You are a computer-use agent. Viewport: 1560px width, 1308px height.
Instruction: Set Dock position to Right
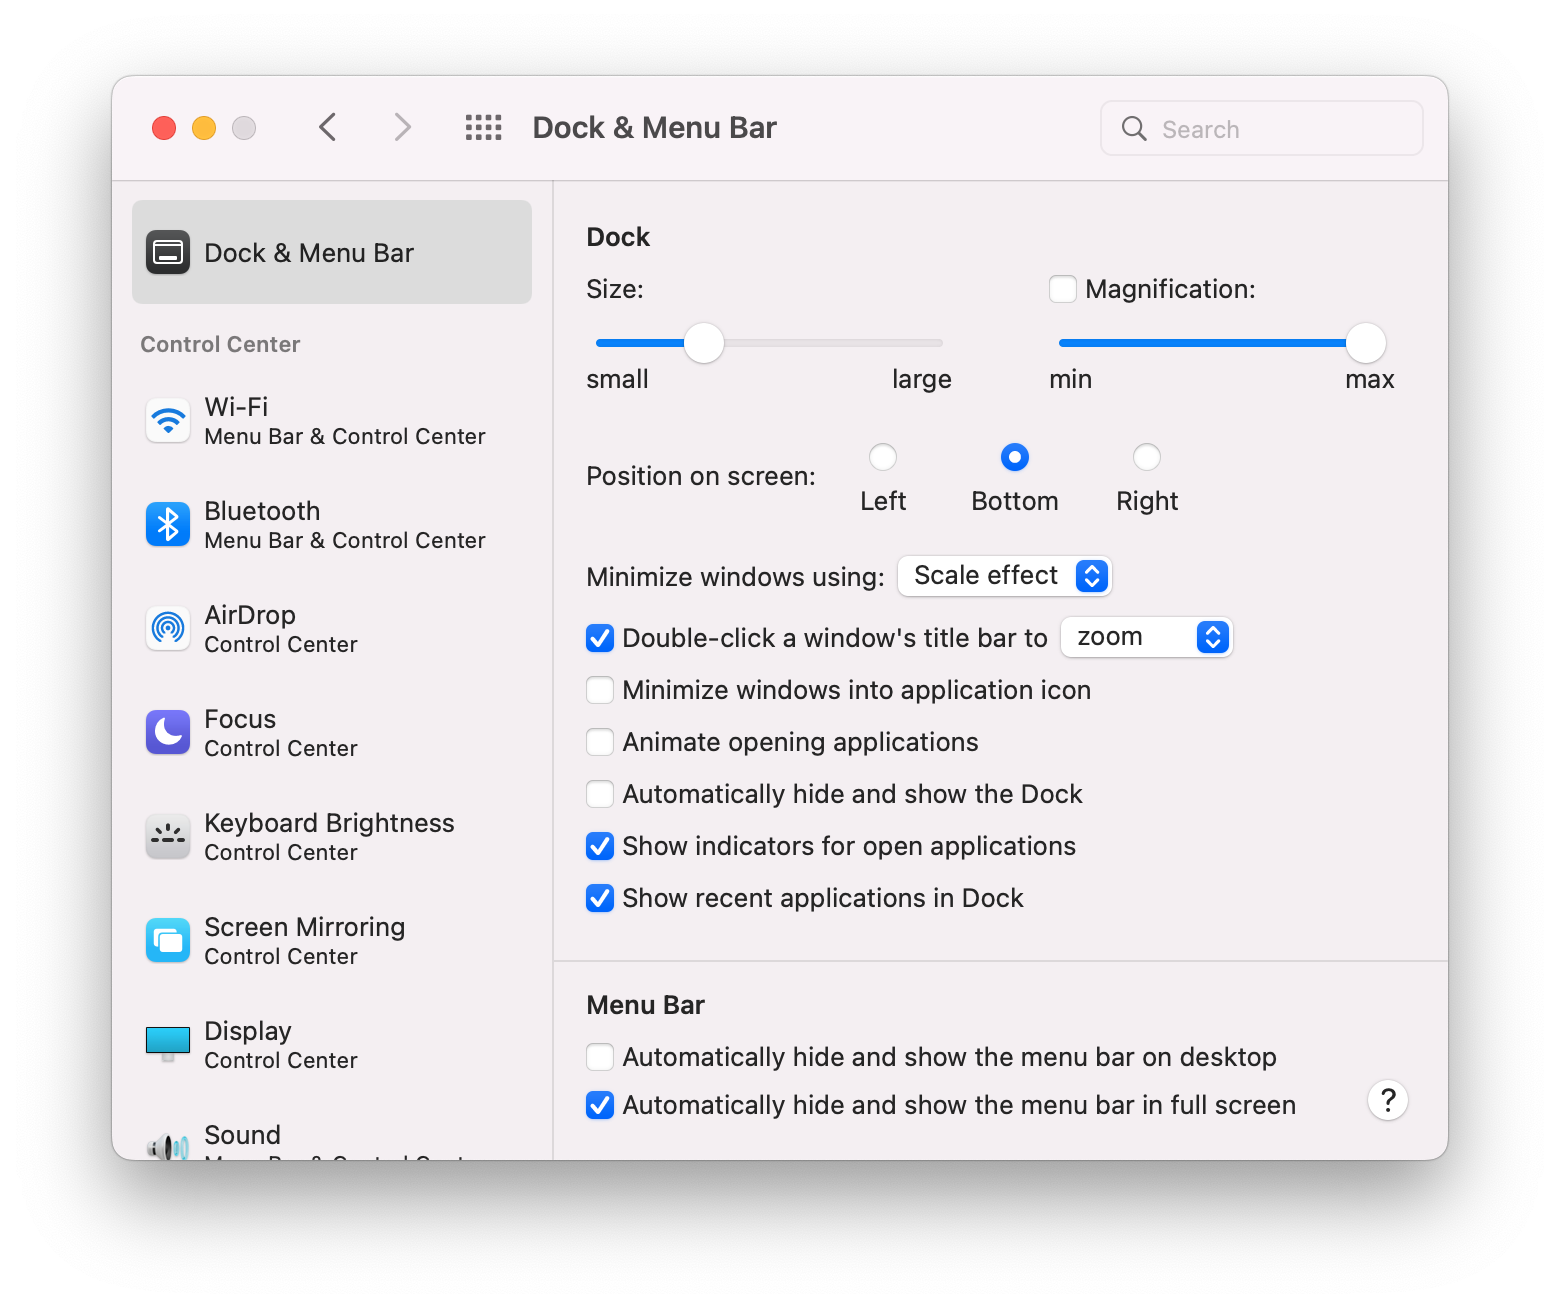1146,457
